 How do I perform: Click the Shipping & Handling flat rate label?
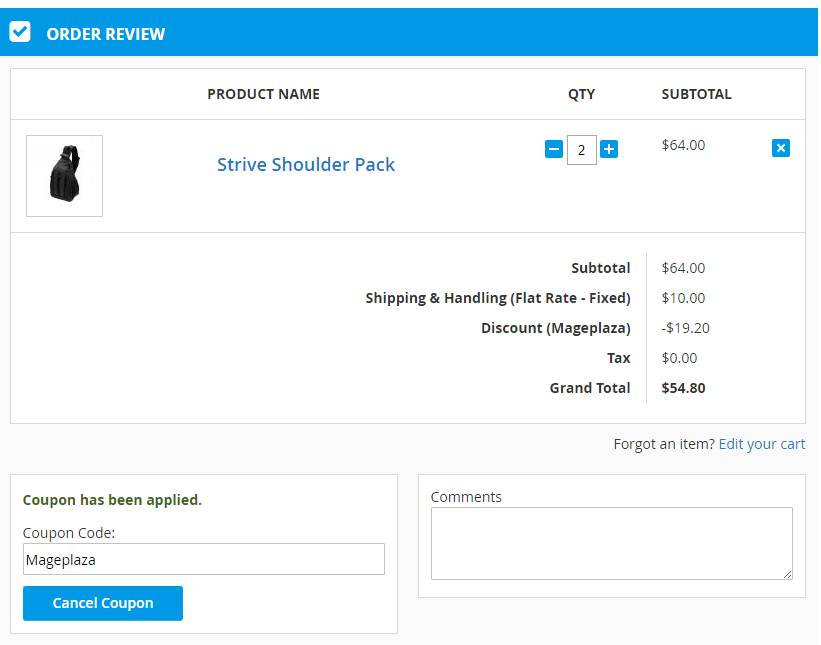tap(497, 298)
